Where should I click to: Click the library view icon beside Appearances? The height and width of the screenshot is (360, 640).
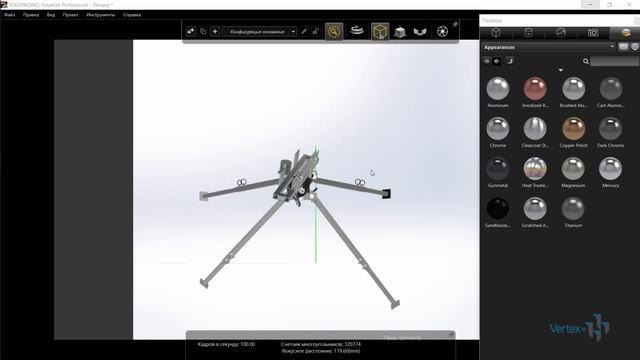(x=623, y=47)
